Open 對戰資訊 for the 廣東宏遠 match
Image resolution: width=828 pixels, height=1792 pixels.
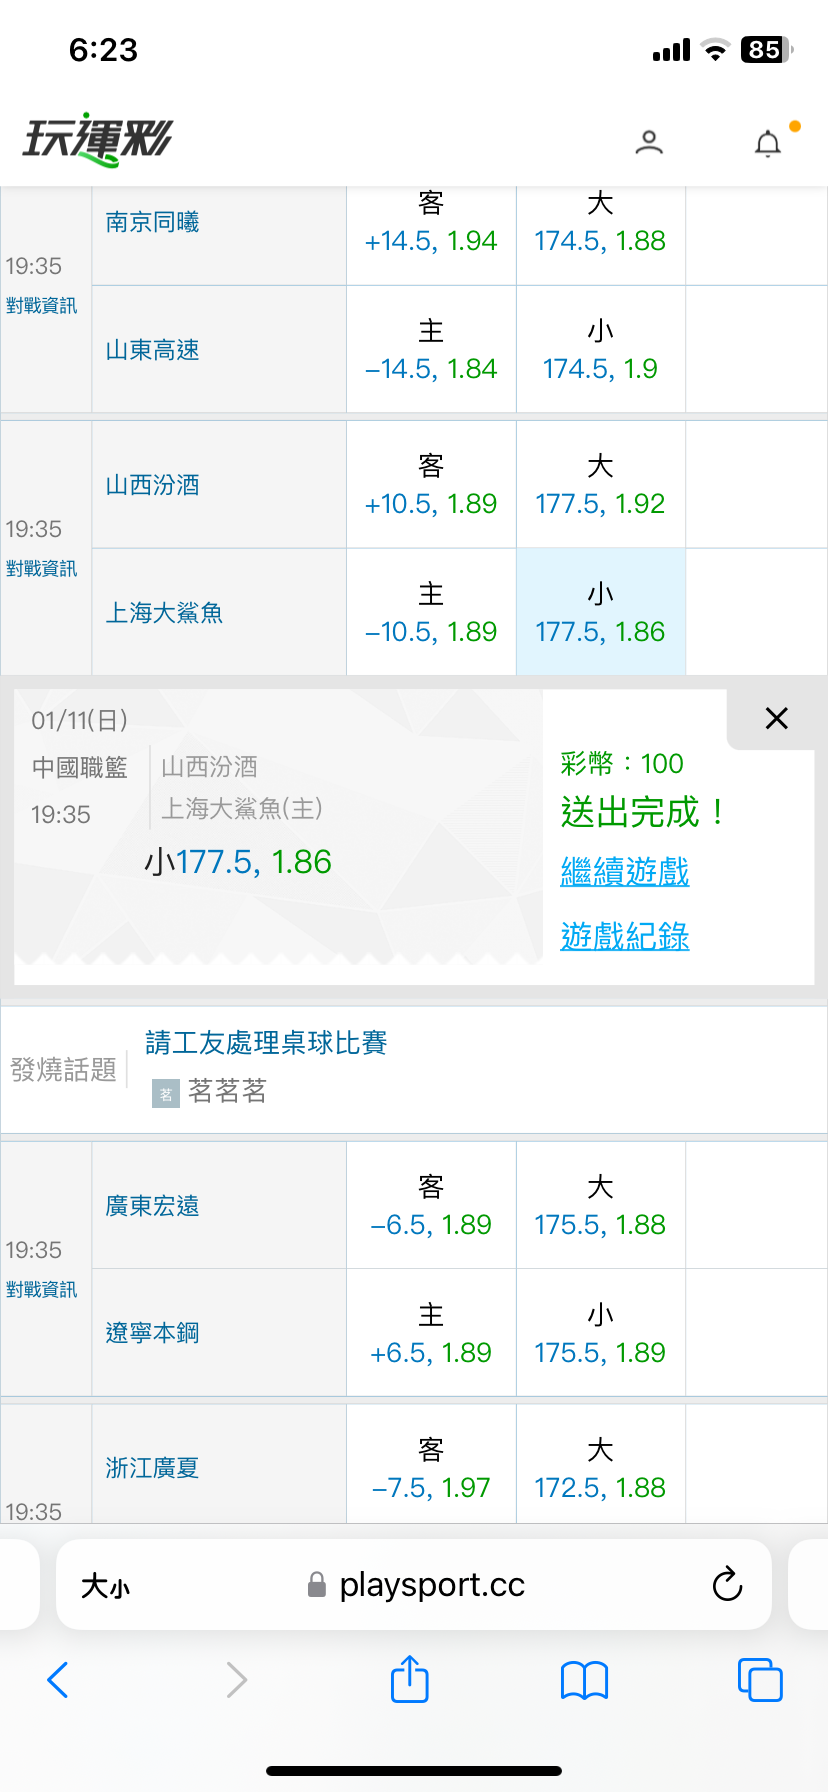pos(41,1290)
